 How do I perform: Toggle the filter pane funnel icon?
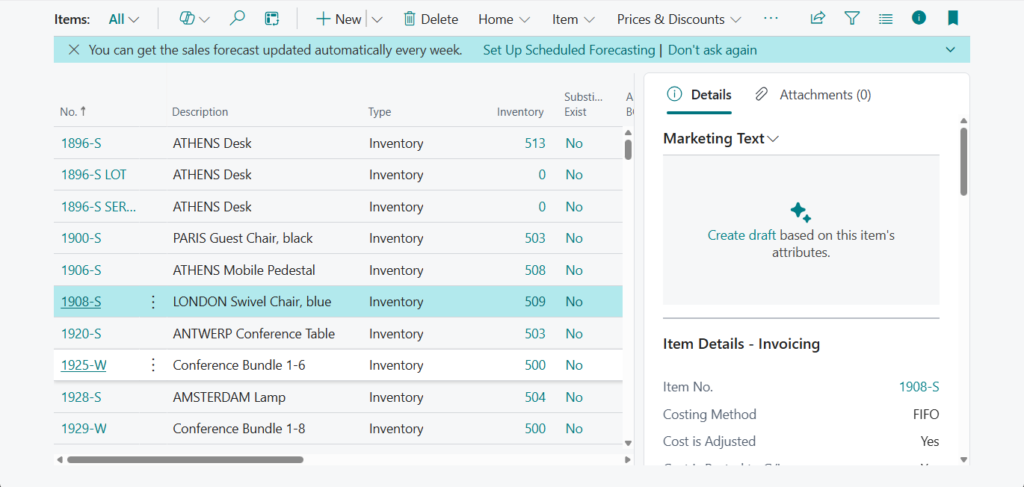[851, 19]
